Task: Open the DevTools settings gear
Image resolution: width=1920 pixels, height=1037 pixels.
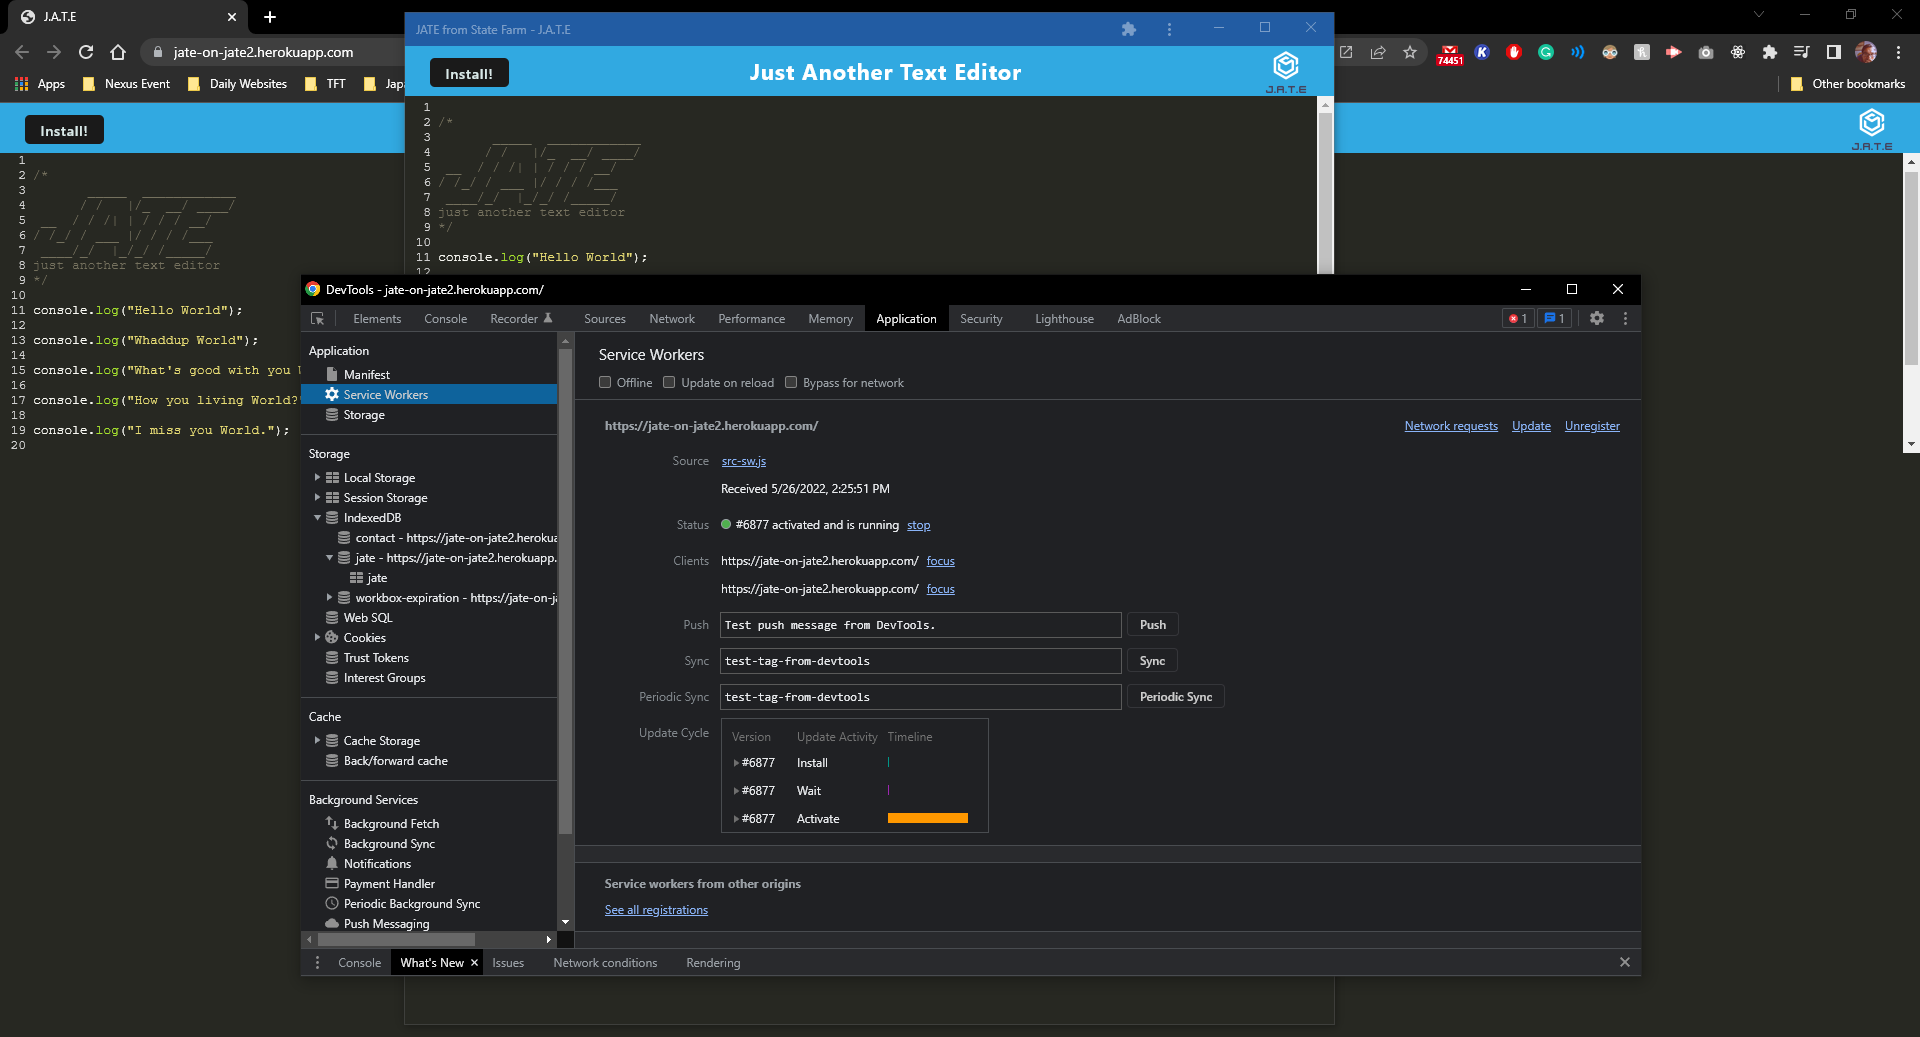Action: click(x=1597, y=318)
